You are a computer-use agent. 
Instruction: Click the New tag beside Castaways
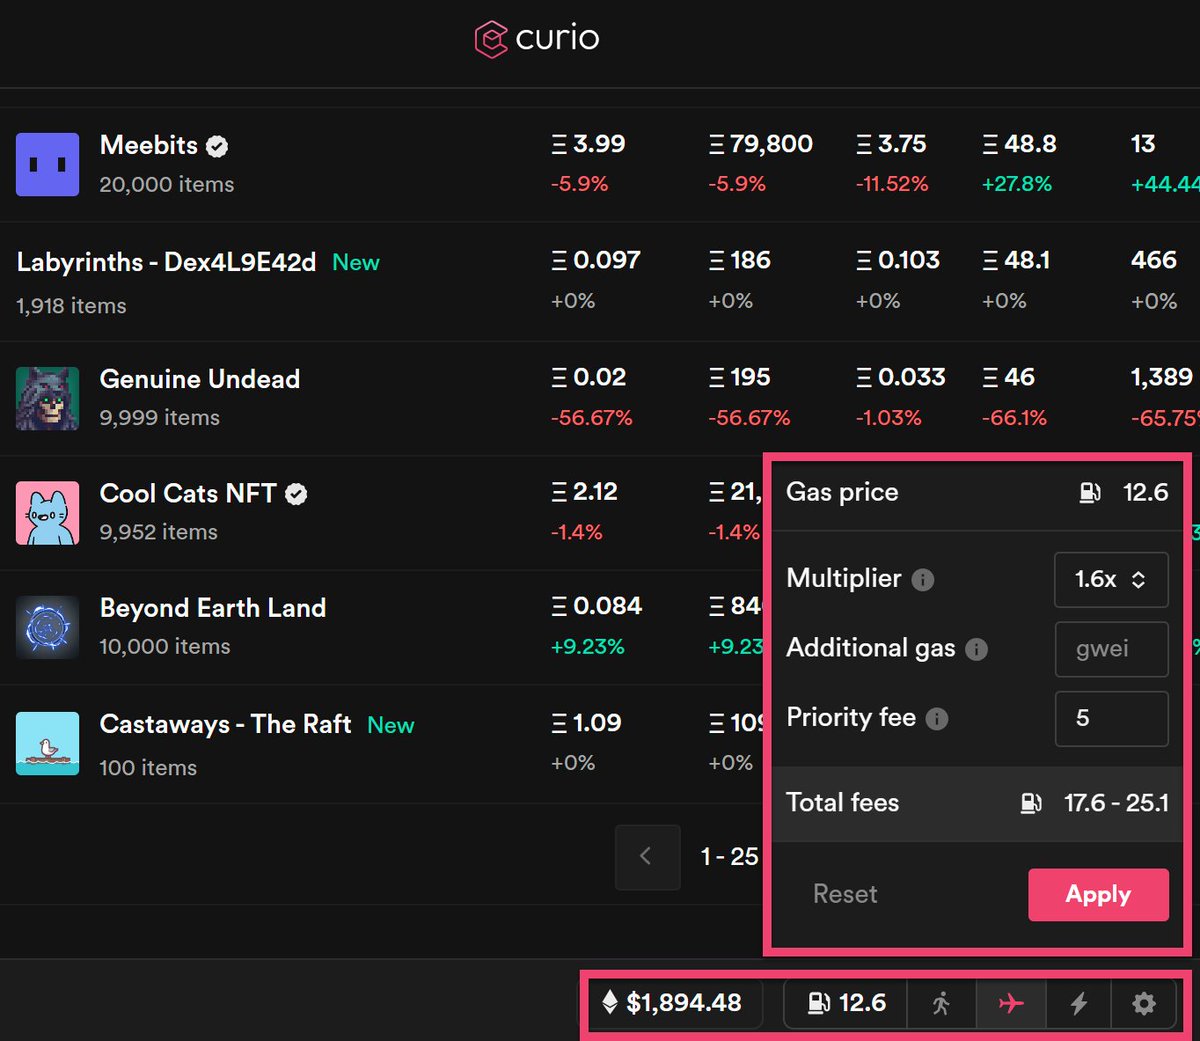pos(391,725)
